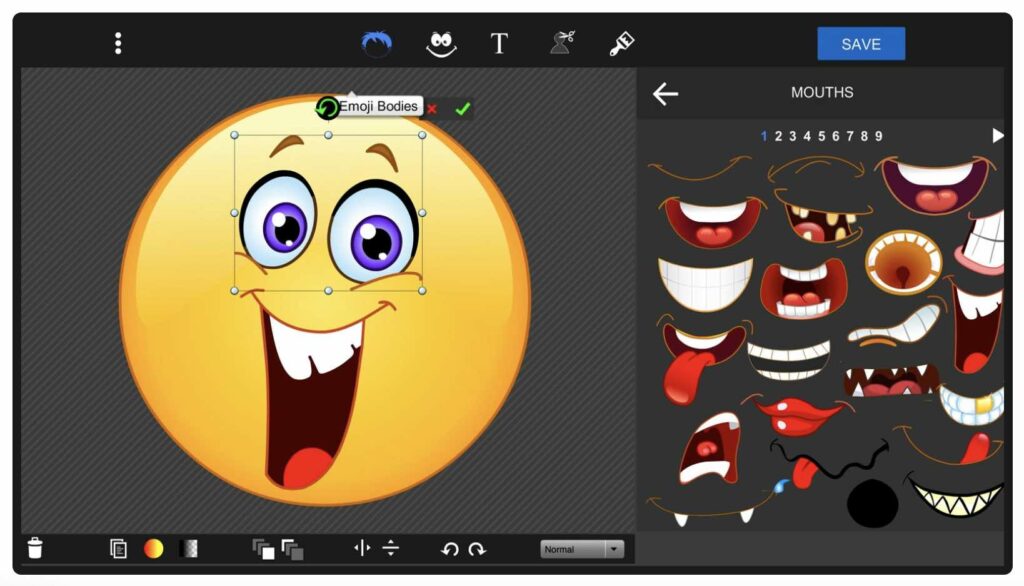This screenshot has width=1024, height=586.
Task: Open mouths page 4
Action: pos(807,136)
